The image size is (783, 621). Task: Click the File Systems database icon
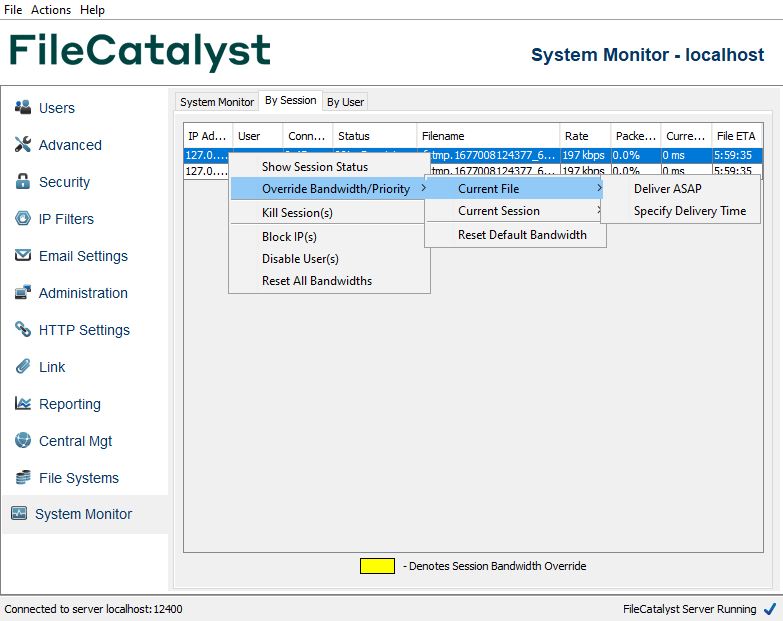pyautogui.click(x=23, y=477)
